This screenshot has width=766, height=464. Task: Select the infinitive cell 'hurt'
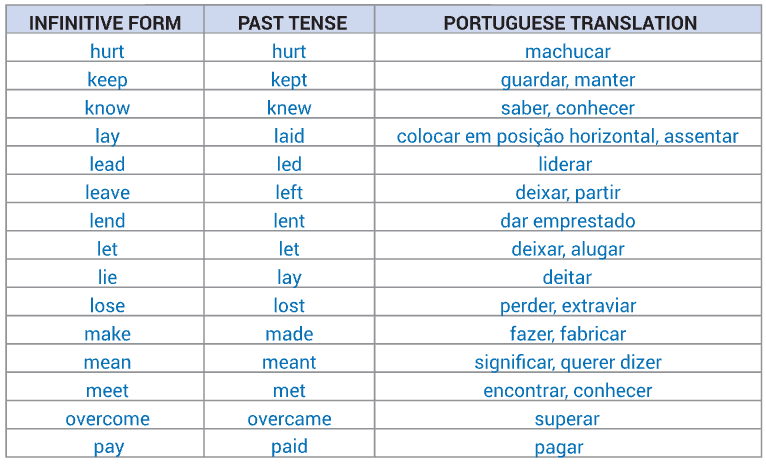pos(107,51)
